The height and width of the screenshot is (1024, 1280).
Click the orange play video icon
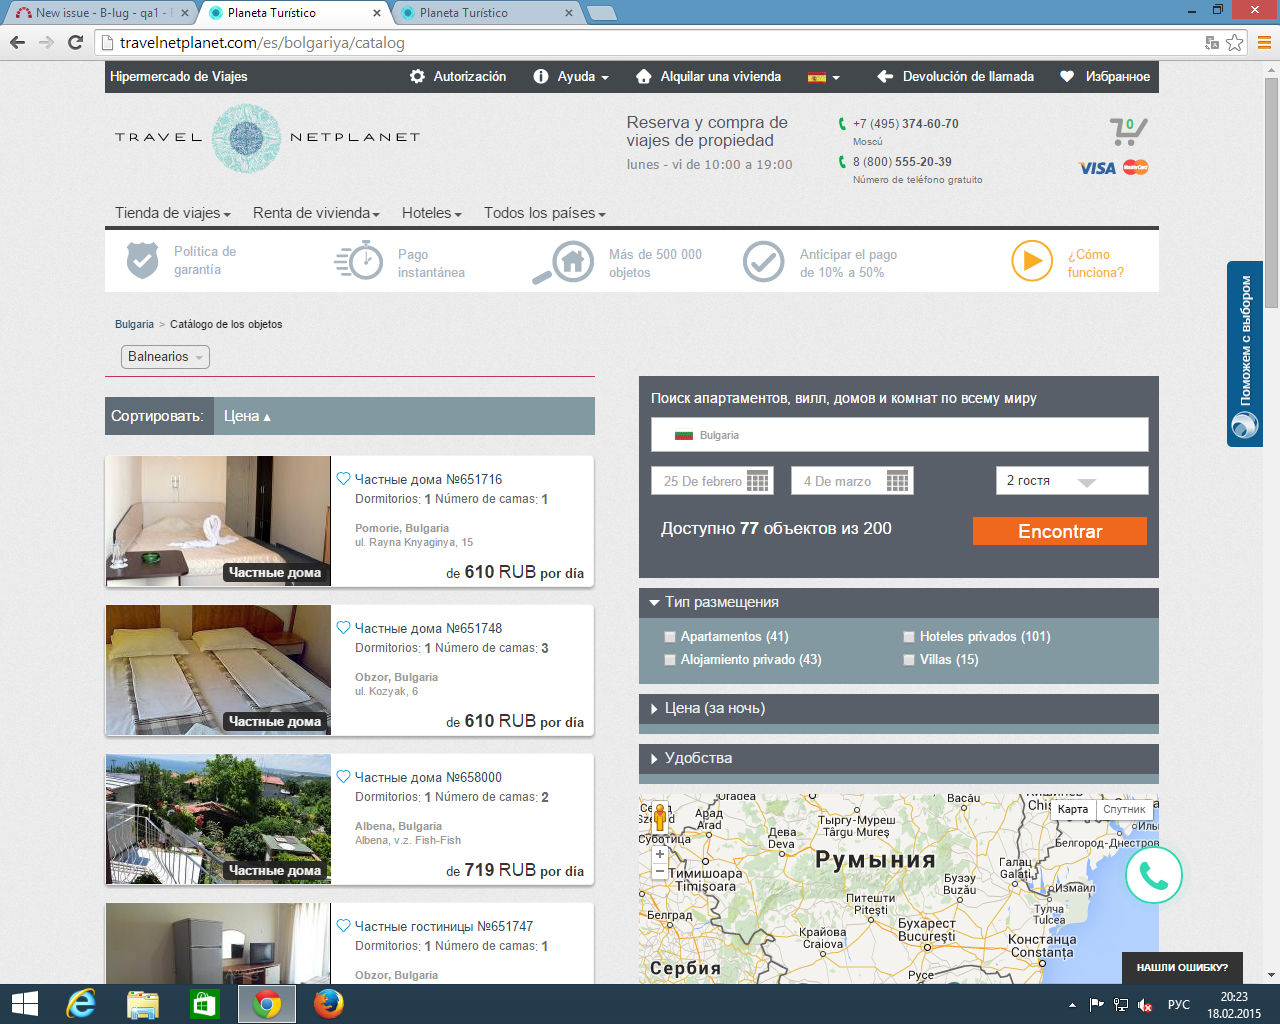pyautogui.click(x=1031, y=262)
